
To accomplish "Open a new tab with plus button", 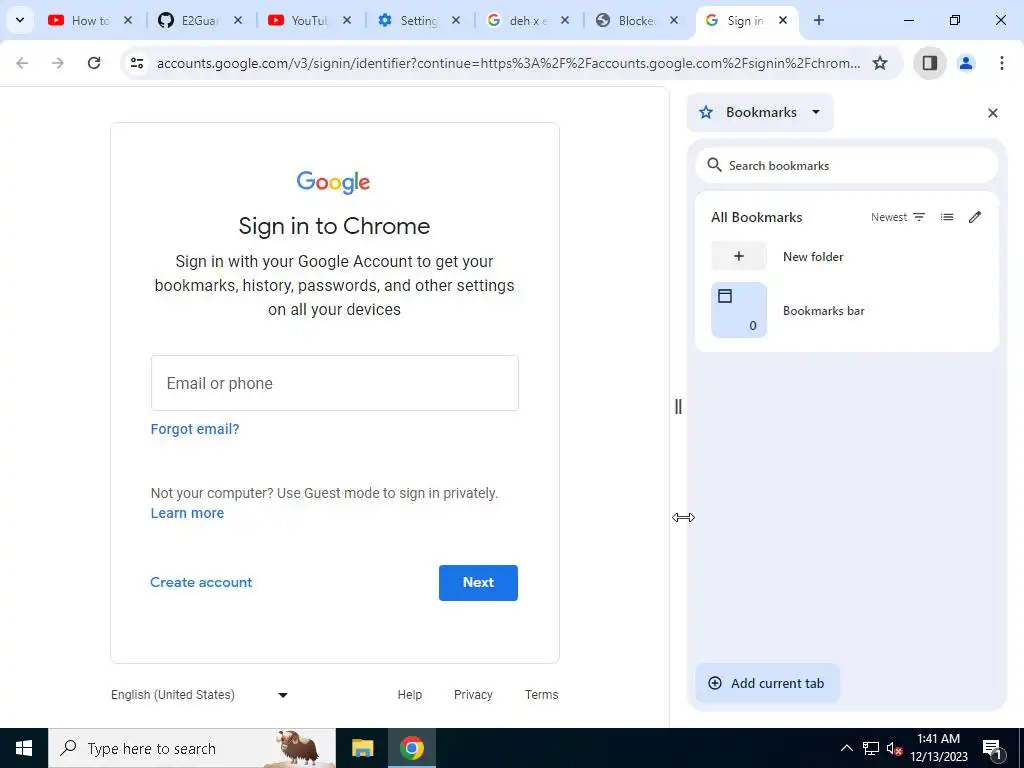I will (818, 21).
